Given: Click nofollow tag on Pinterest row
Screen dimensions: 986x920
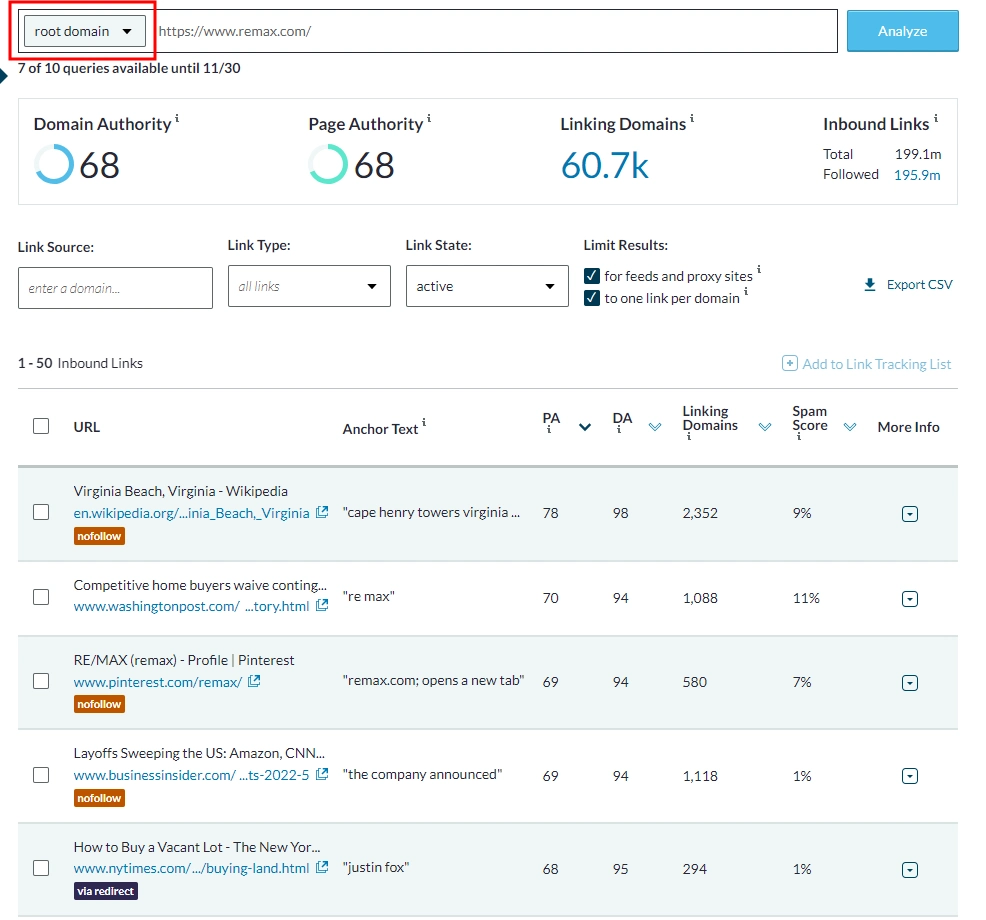Looking at the screenshot, I should point(99,704).
